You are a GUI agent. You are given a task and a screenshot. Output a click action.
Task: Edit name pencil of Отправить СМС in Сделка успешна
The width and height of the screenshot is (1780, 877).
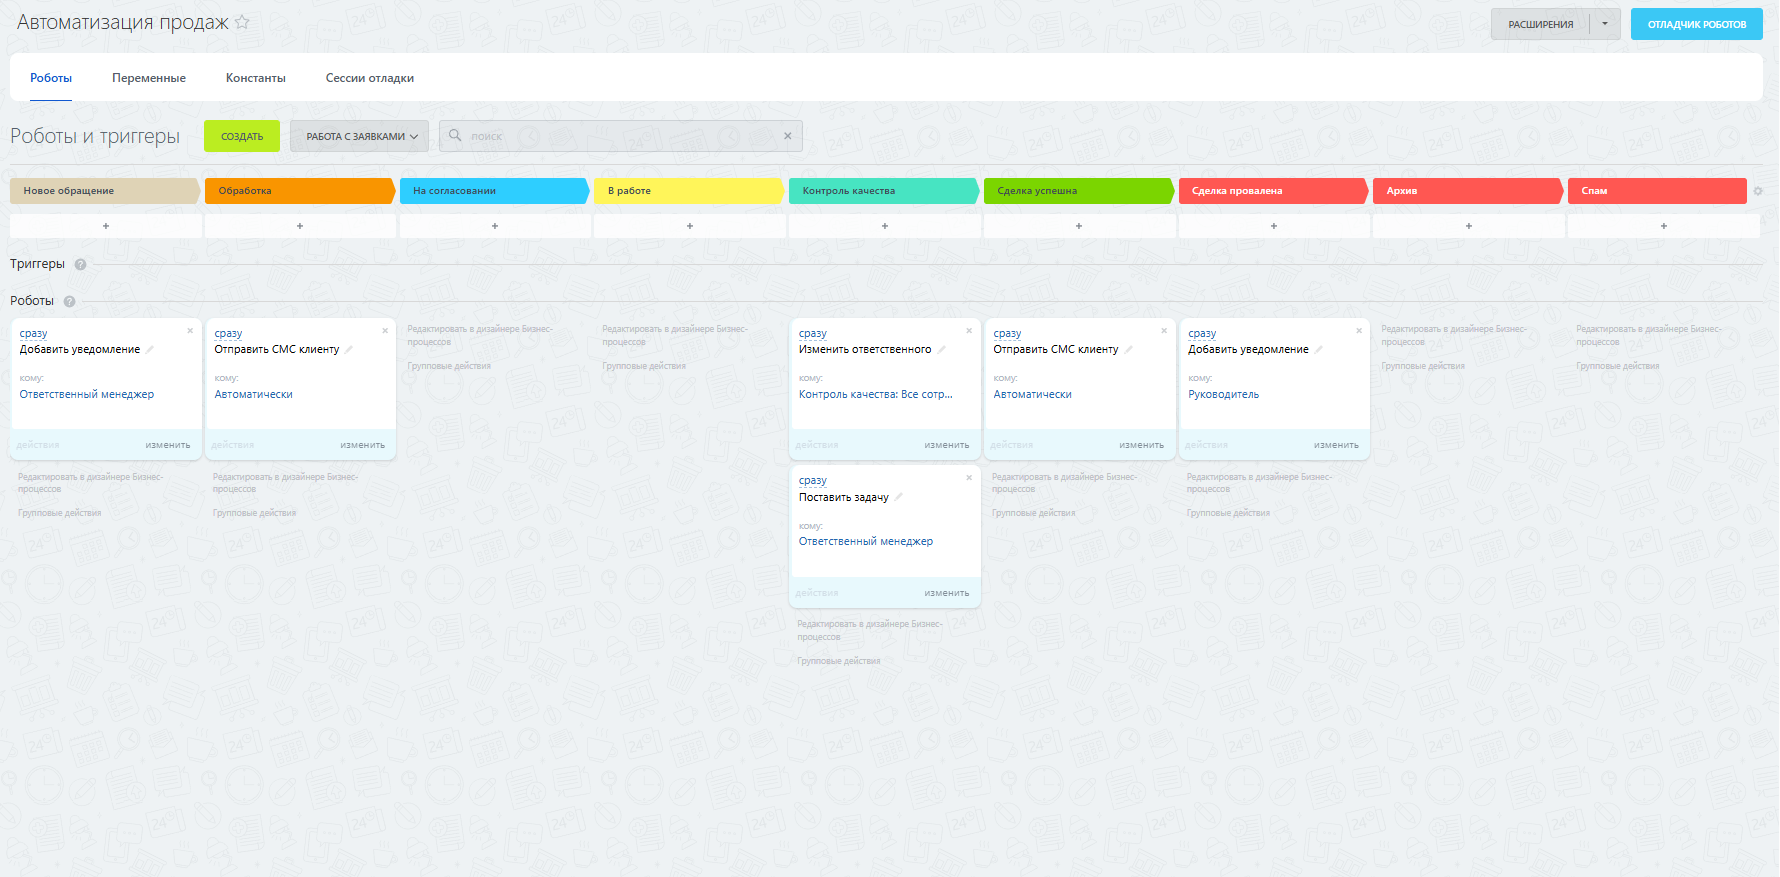click(x=1128, y=350)
